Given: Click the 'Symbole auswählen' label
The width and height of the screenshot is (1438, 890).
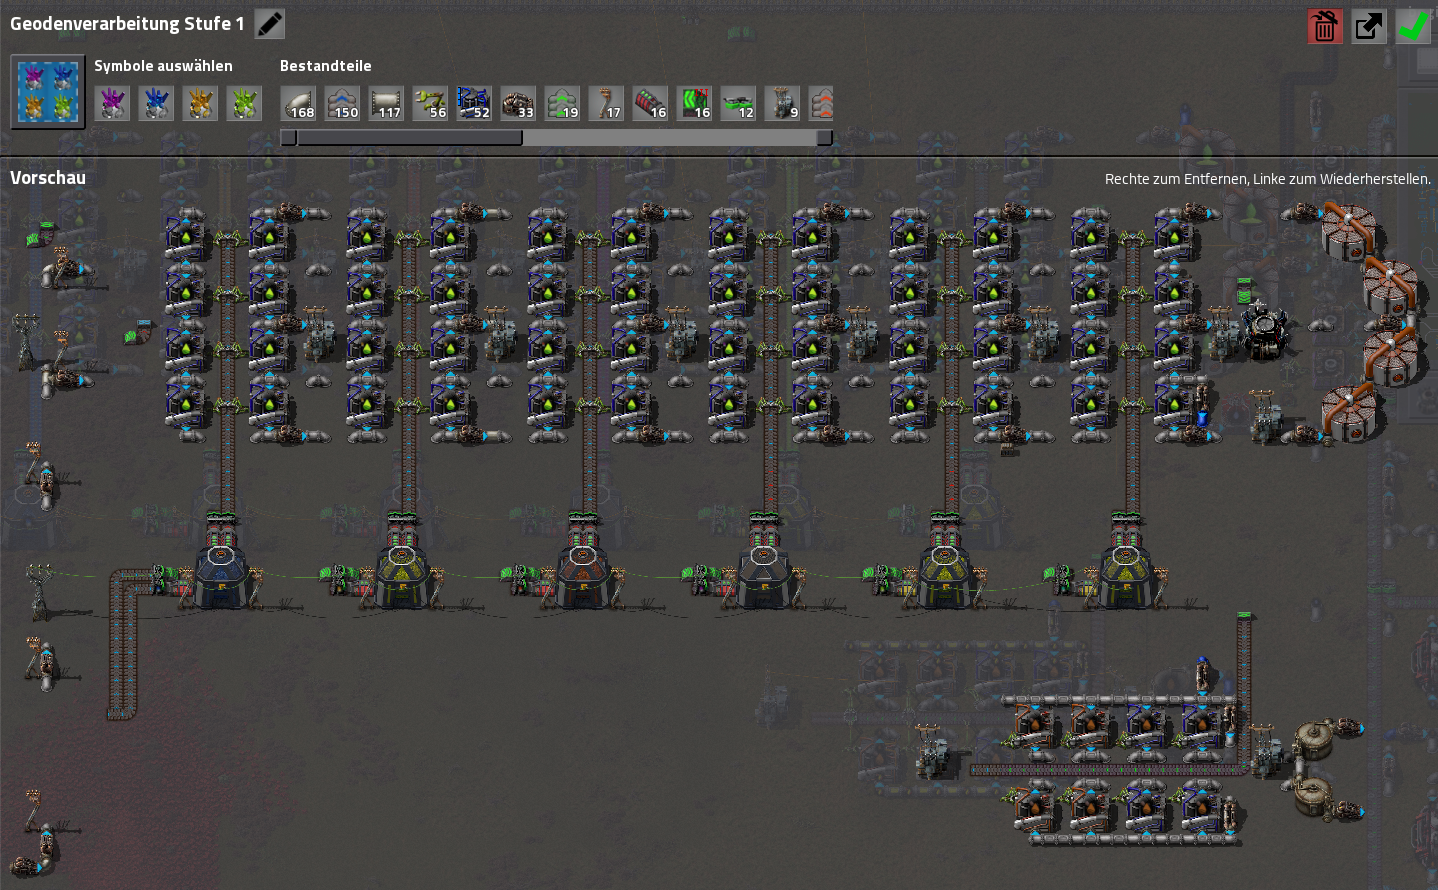Looking at the screenshot, I should (x=163, y=66).
